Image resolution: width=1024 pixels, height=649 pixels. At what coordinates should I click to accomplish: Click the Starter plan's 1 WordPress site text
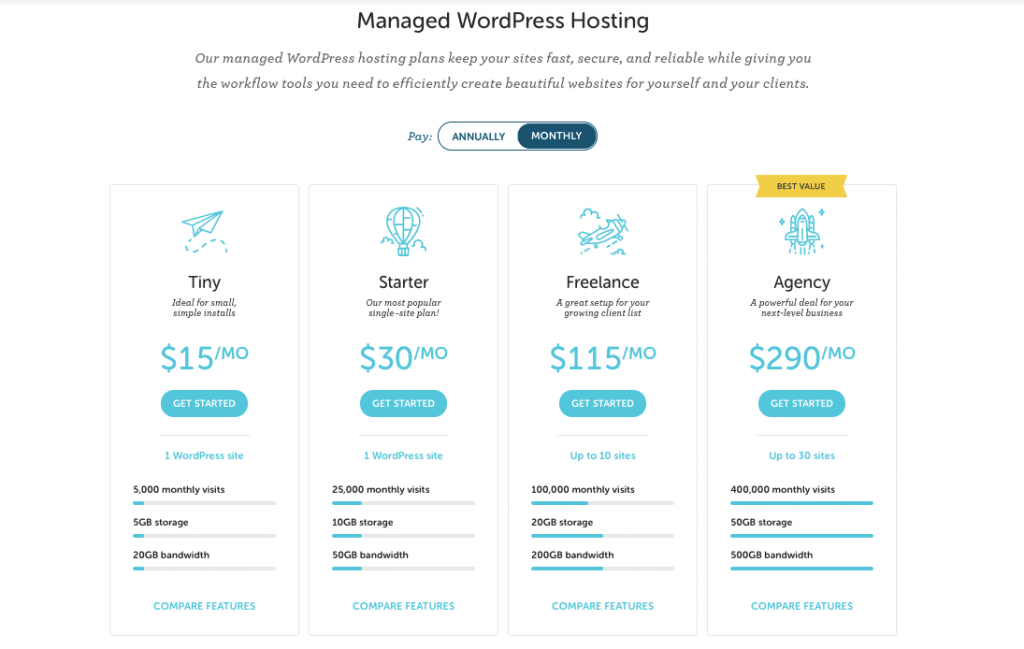coord(404,456)
